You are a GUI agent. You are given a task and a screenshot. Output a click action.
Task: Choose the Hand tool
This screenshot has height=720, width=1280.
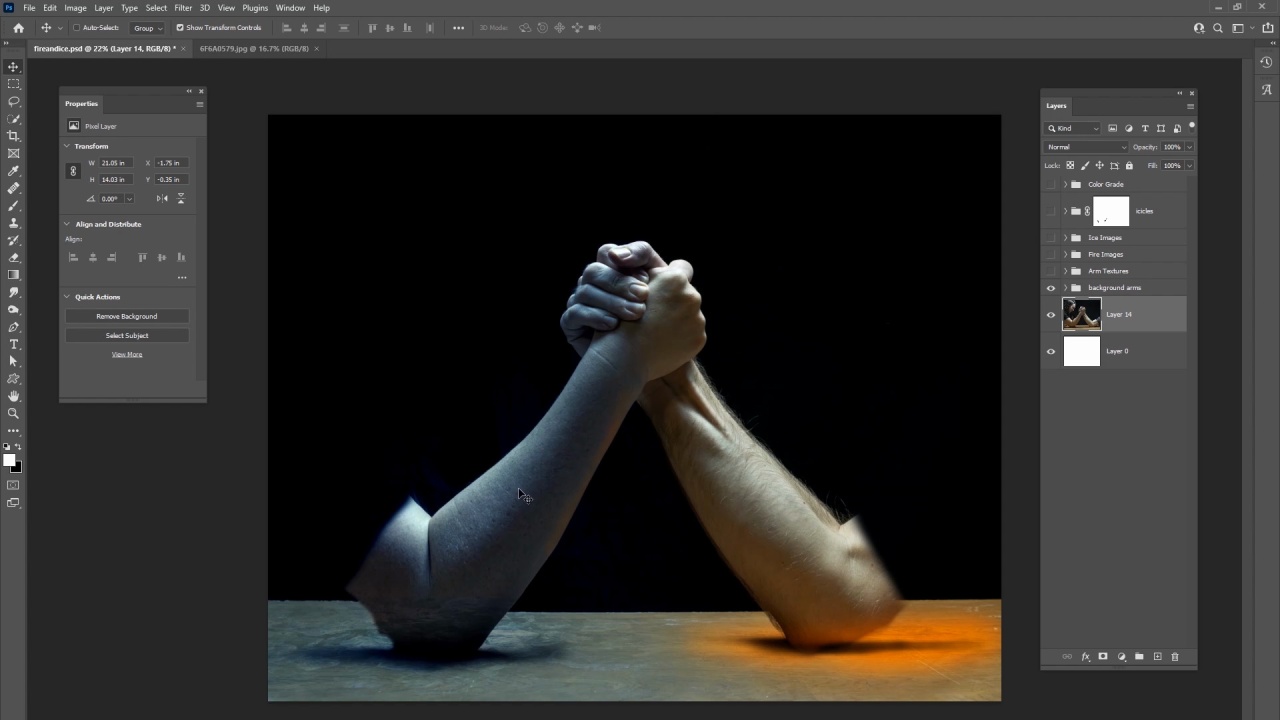coord(13,396)
